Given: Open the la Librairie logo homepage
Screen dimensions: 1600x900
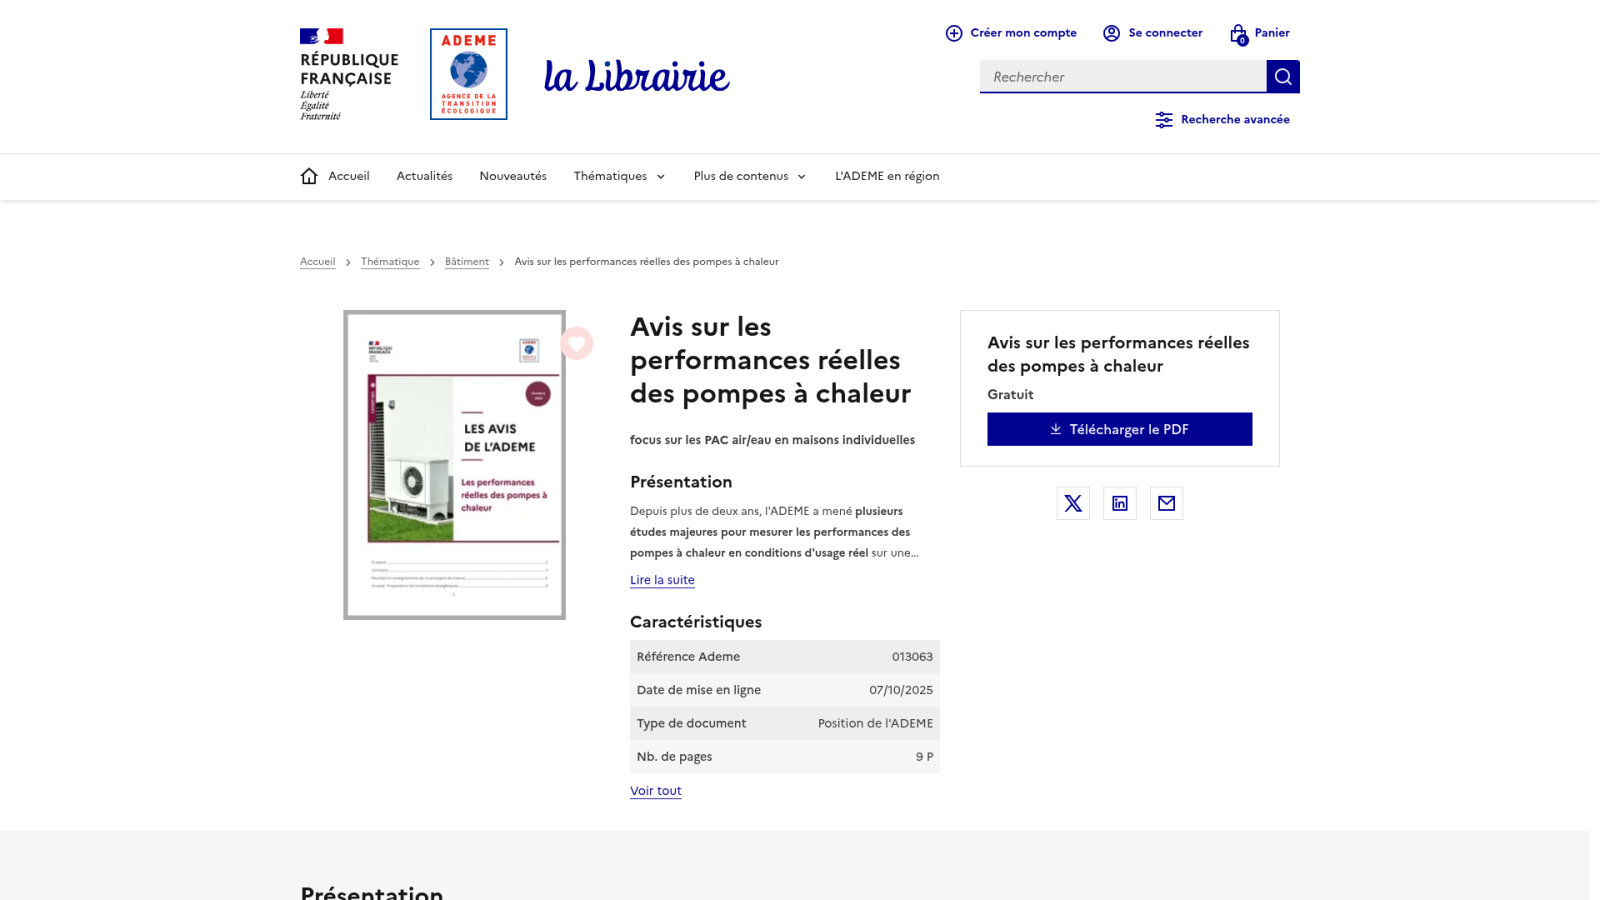Looking at the screenshot, I should pos(637,76).
